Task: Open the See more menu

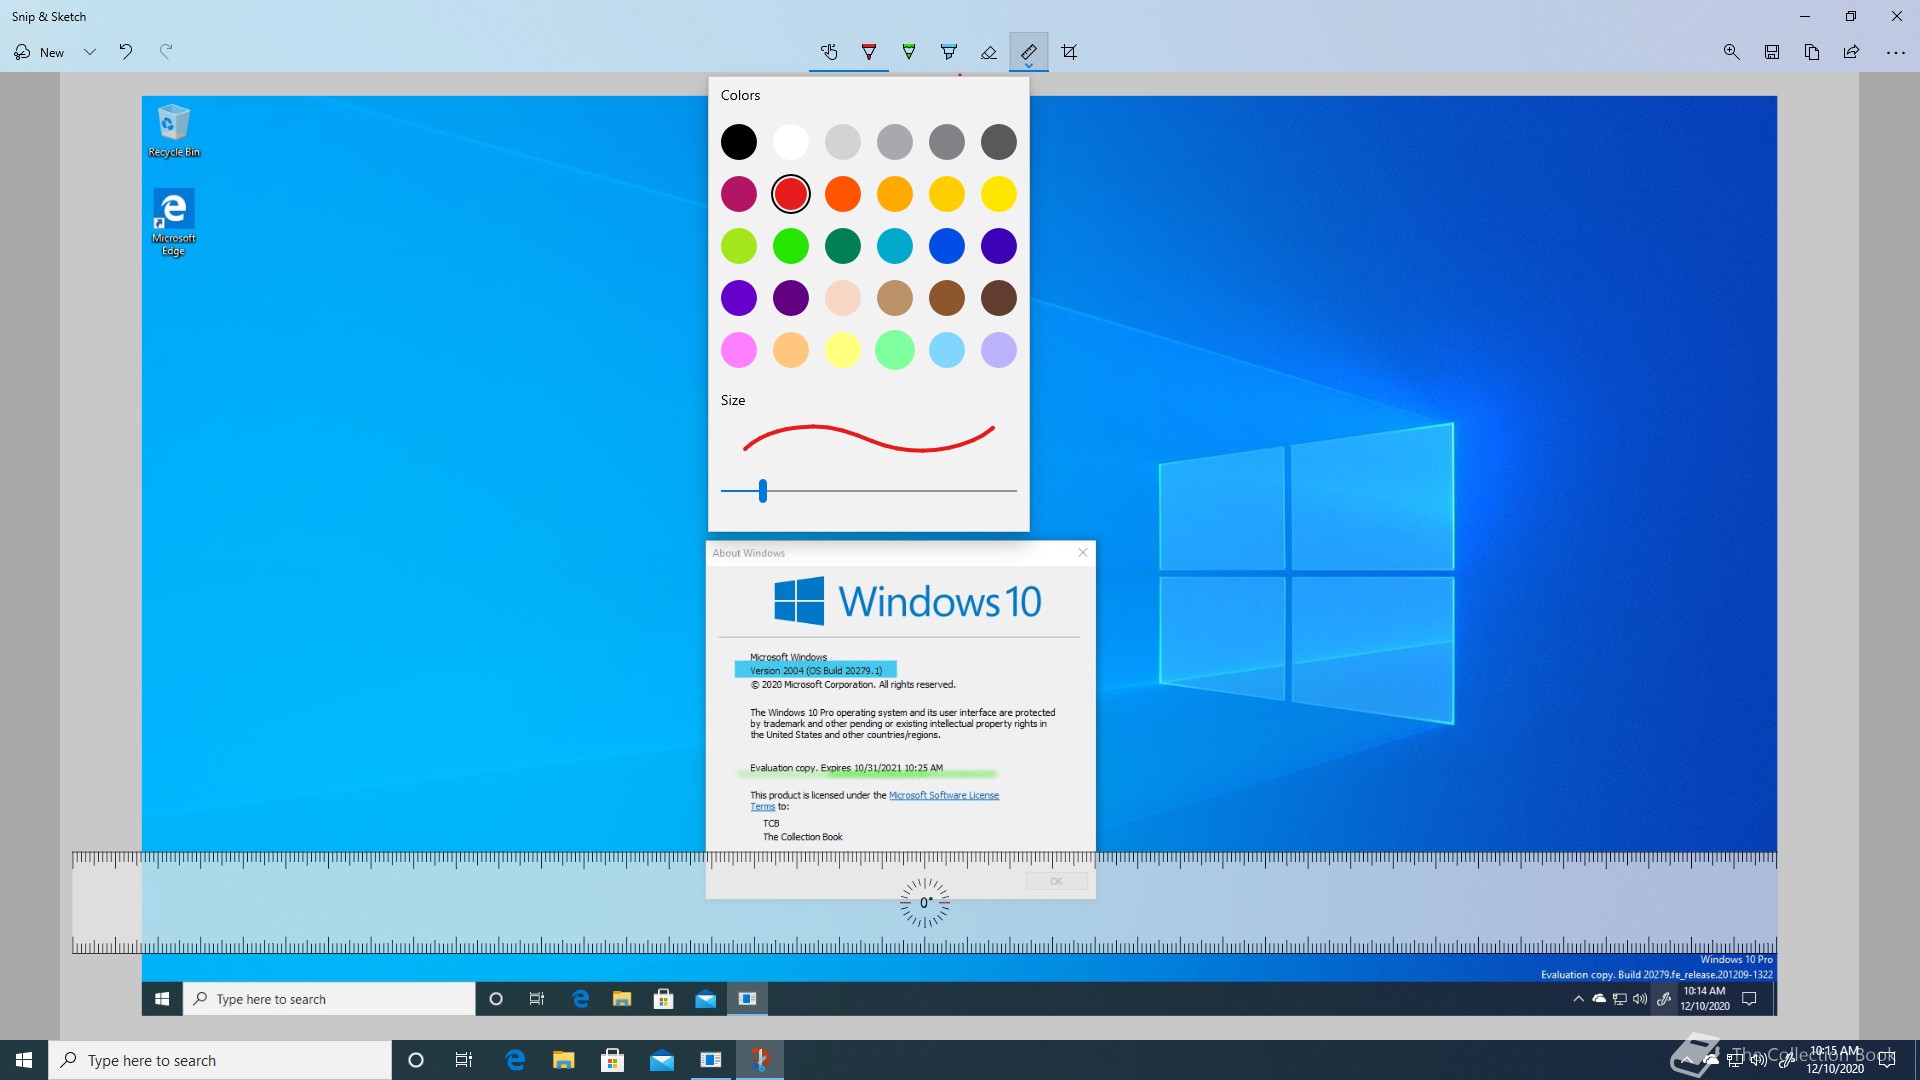Action: pyautogui.click(x=1895, y=52)
